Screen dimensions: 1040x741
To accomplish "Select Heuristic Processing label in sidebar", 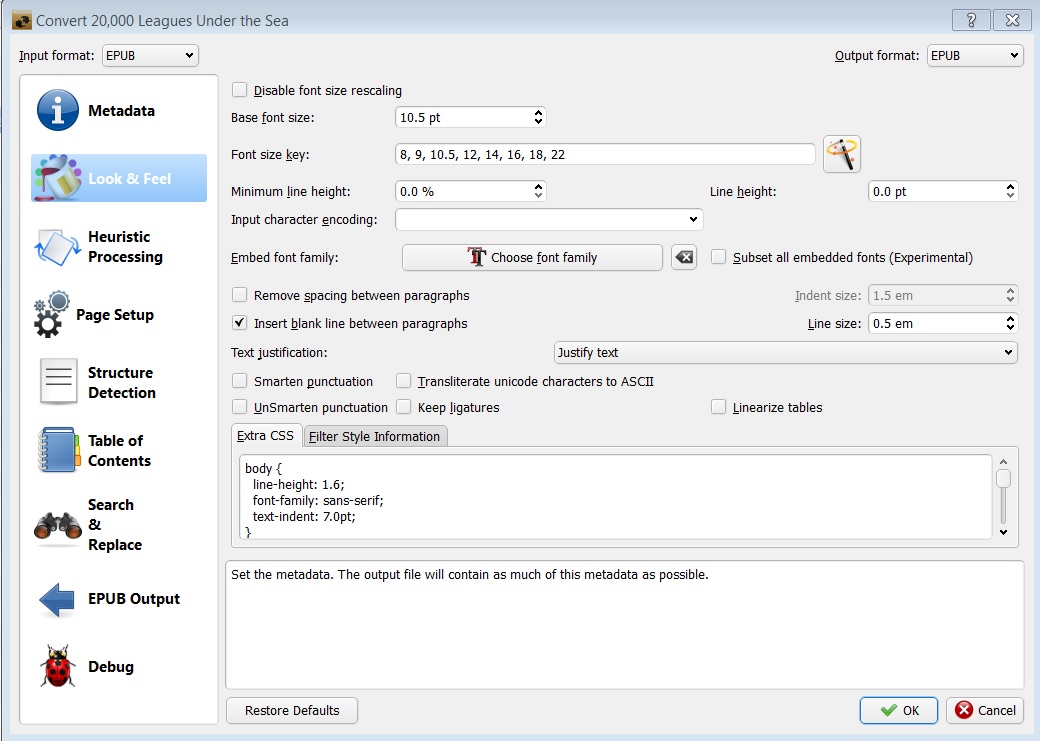I will [125, 247].
